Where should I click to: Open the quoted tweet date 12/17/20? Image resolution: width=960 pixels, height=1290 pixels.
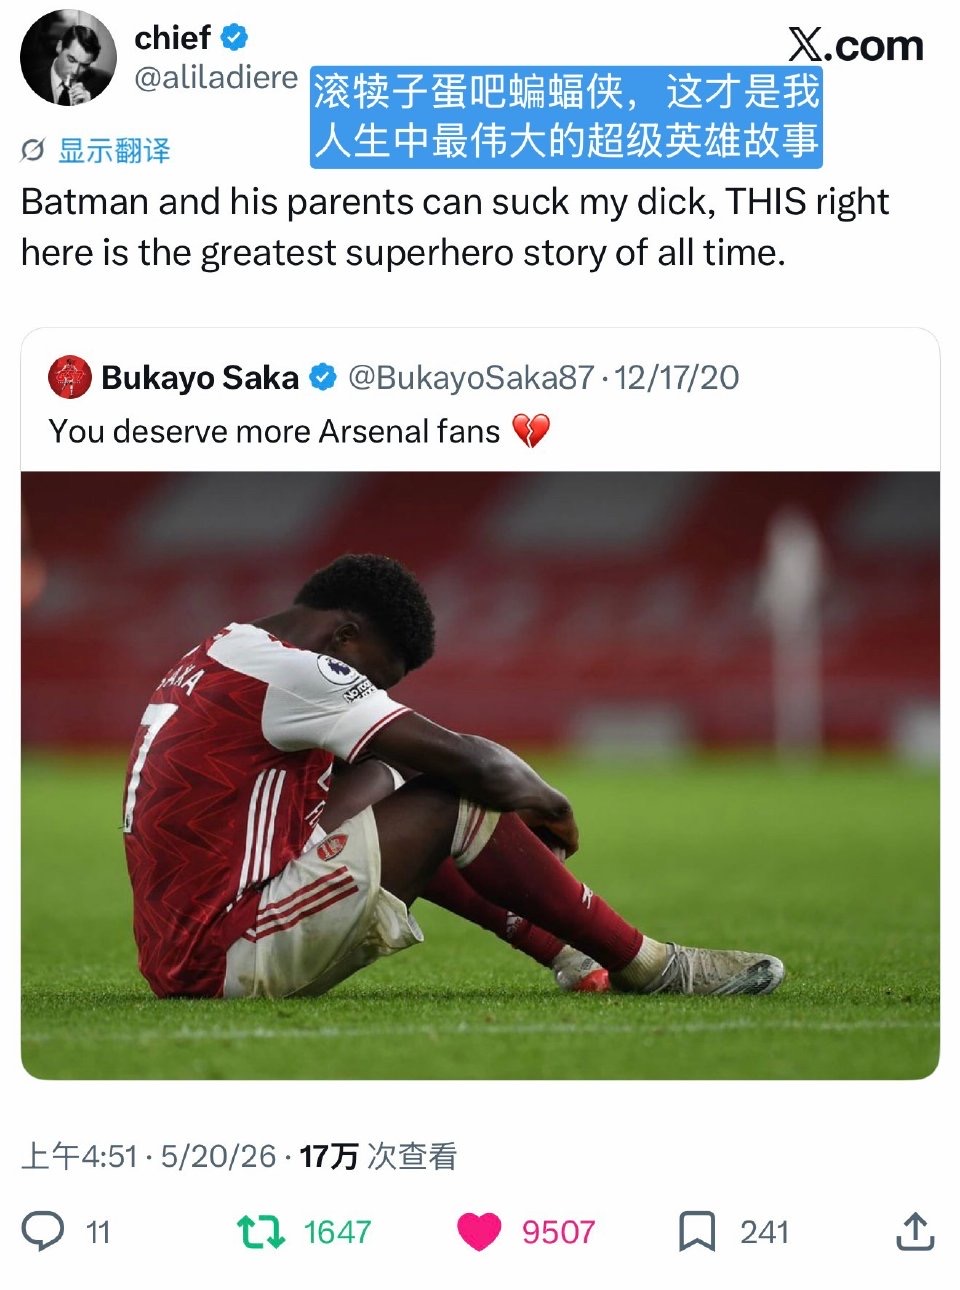[x=677, y=378]
